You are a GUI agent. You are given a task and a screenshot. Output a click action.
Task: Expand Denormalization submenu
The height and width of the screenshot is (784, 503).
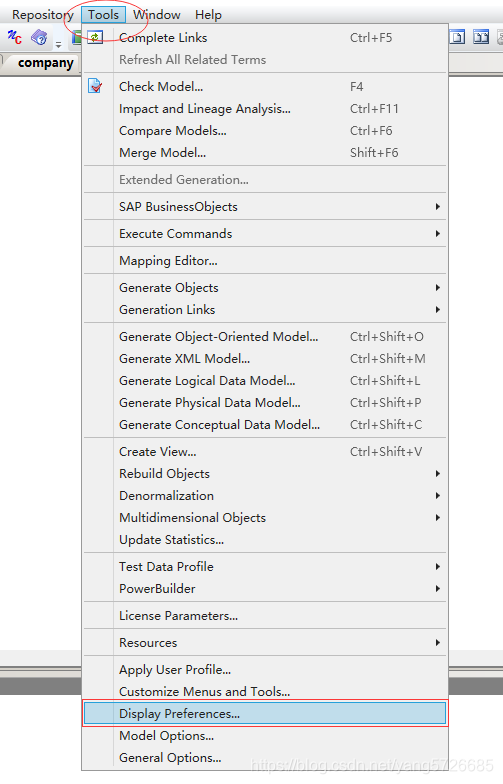click(x=265, y=496)
